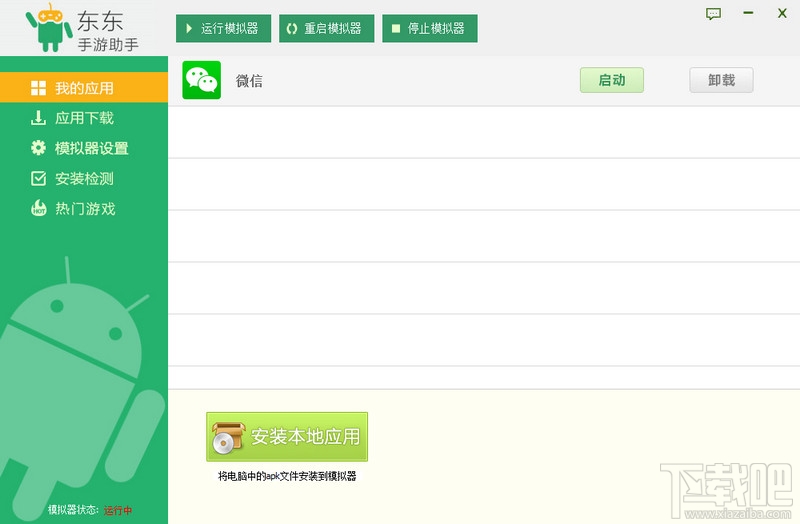Go to 应用下载 section
Viewport: 800px width, 524px height.
[84, 118]
